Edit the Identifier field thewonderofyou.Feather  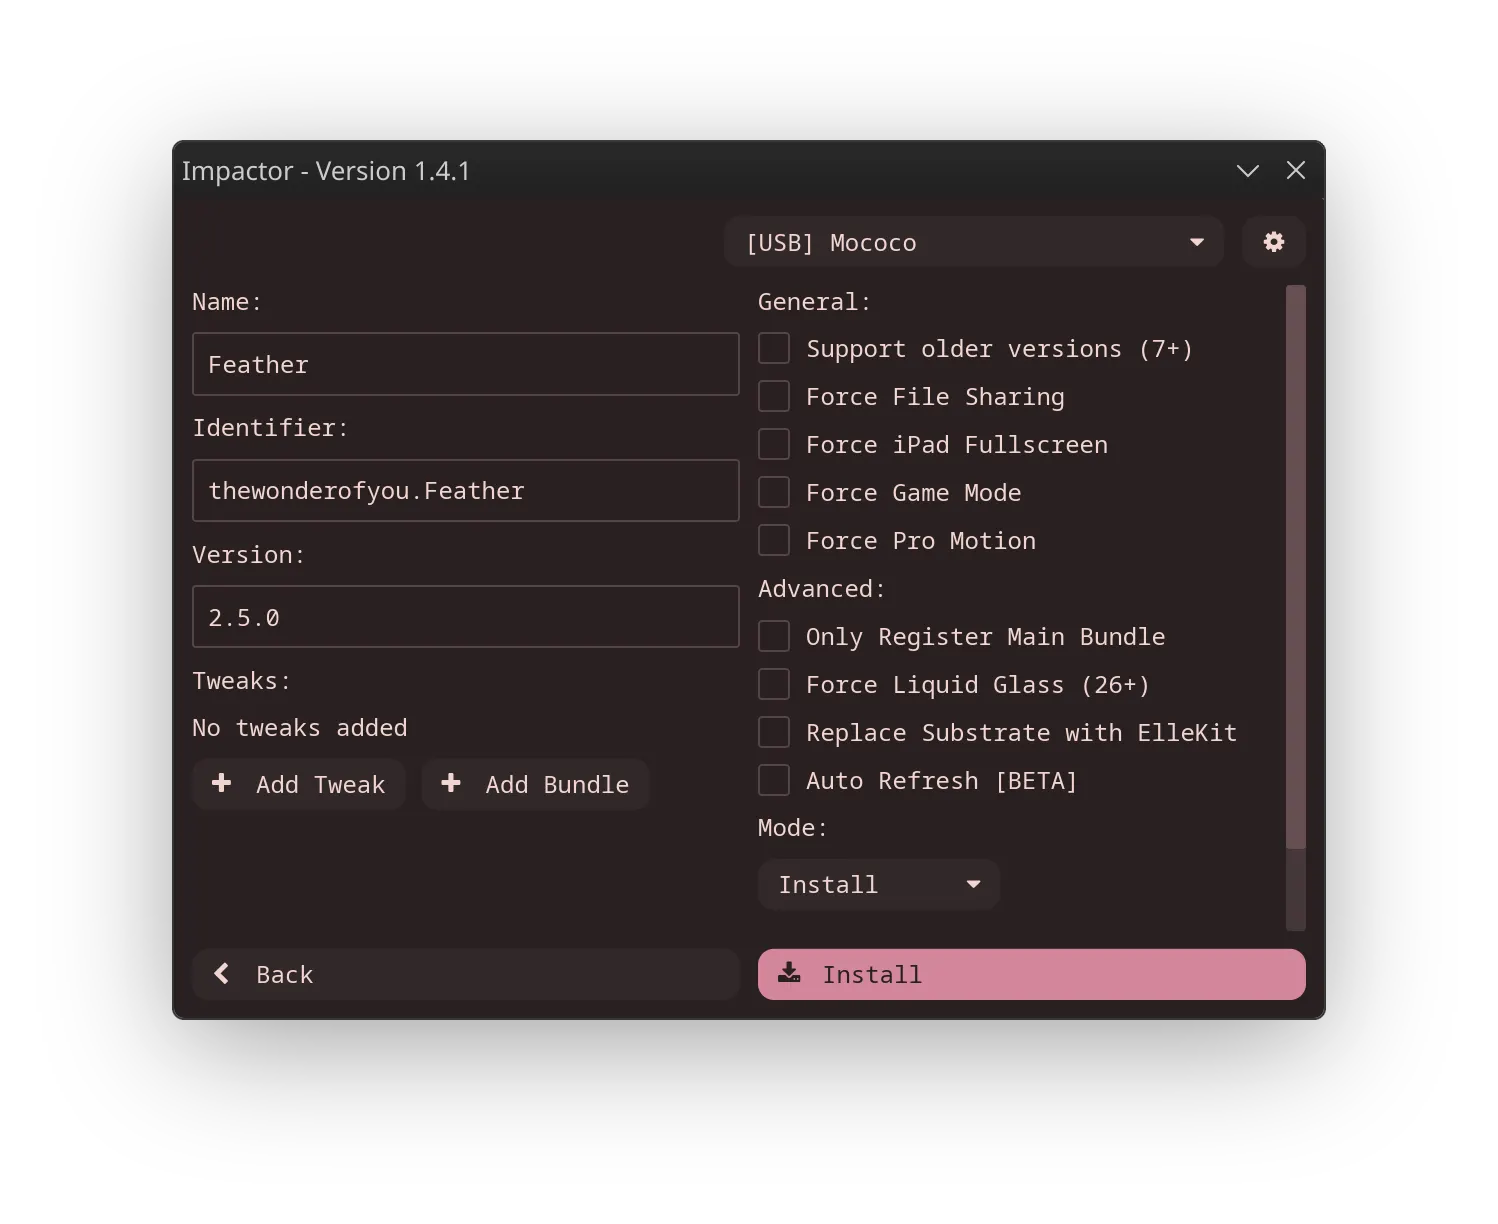(x=466, y=490)
